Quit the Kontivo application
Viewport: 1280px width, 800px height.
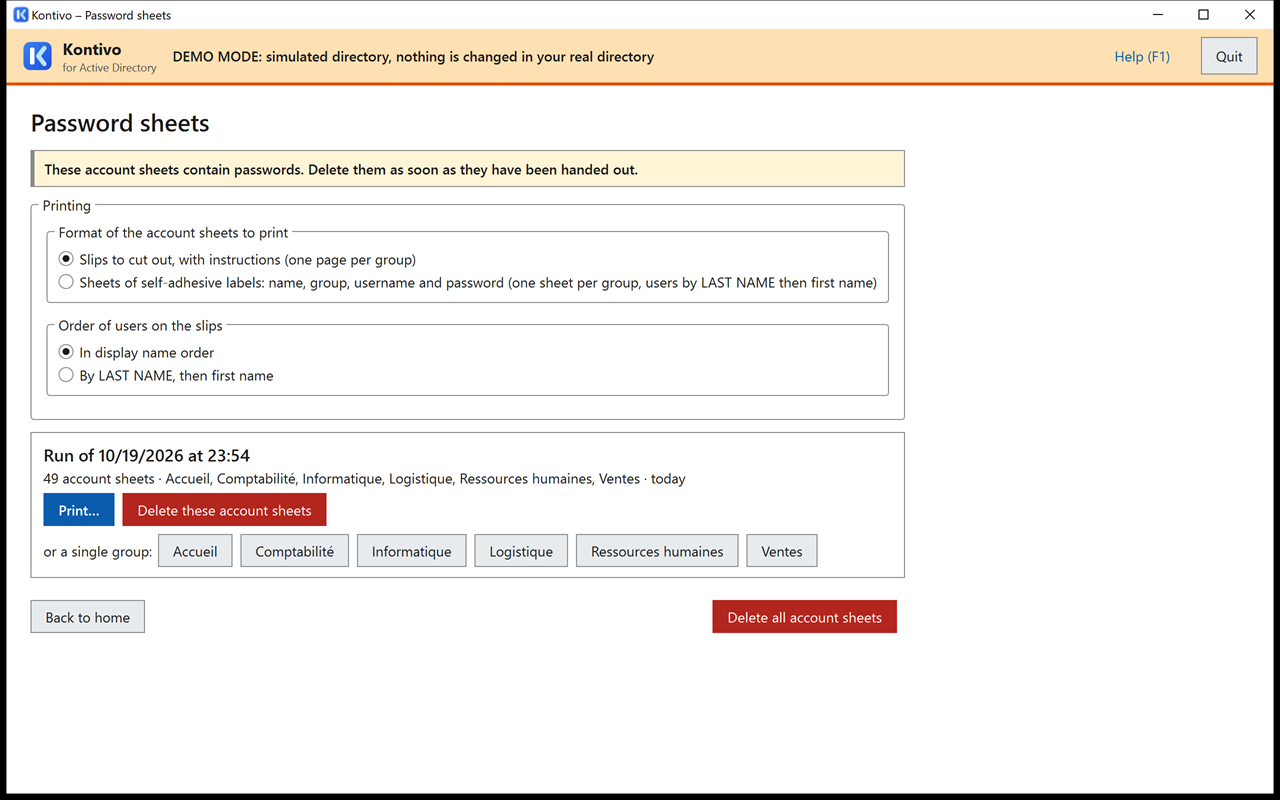point(1229,56)
